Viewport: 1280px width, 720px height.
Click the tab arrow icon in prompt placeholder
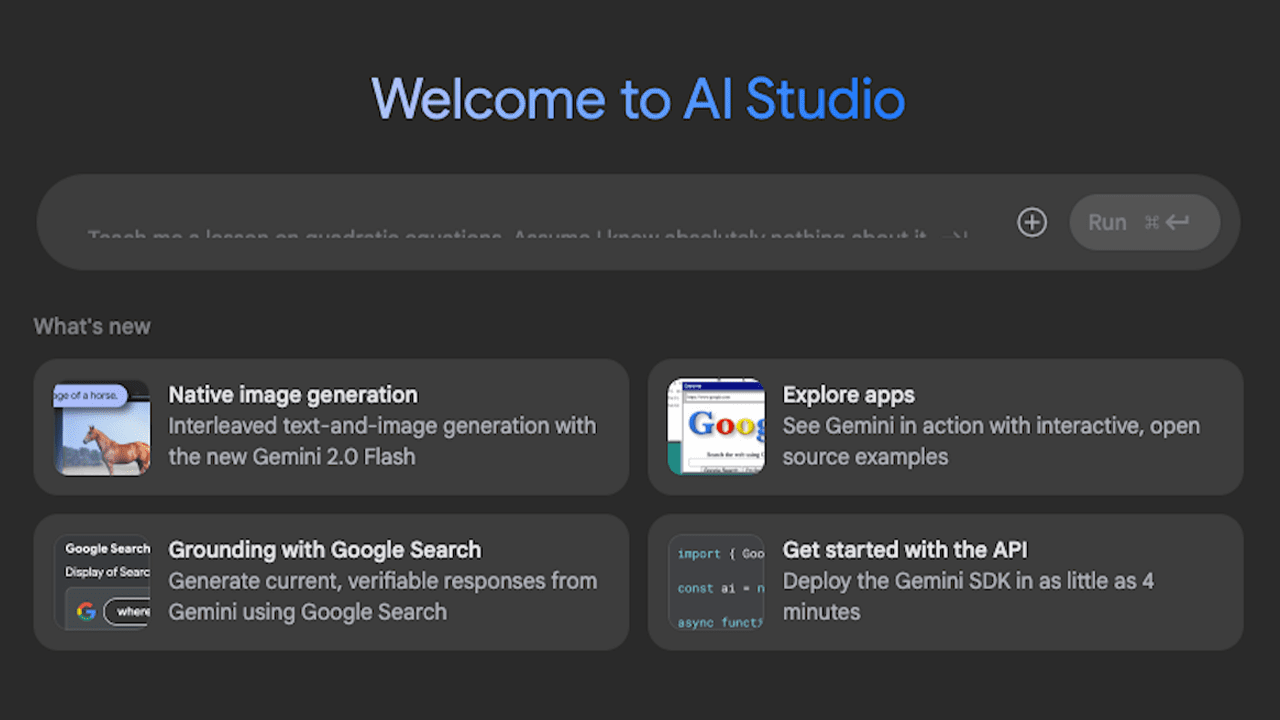tap(955, 237)
